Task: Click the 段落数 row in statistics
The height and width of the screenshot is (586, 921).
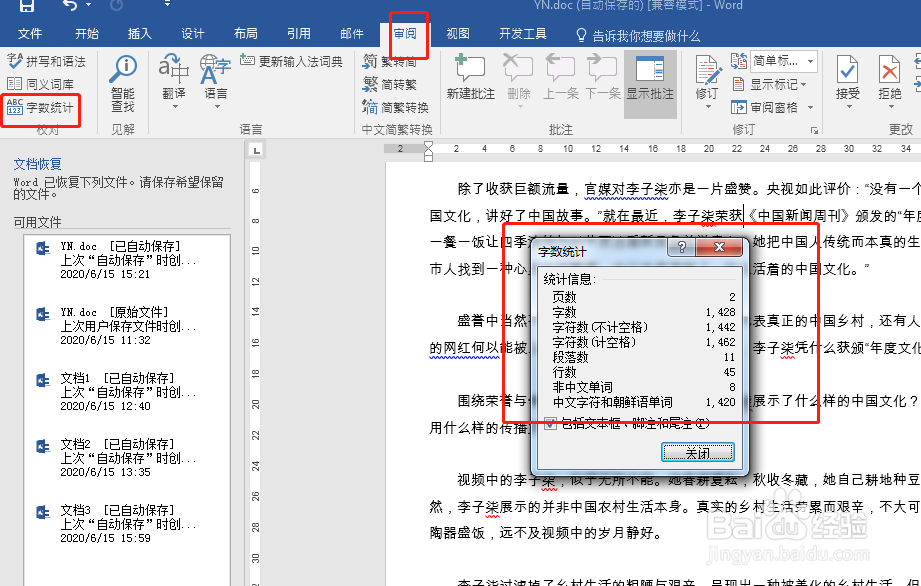Action: point(644,357)
